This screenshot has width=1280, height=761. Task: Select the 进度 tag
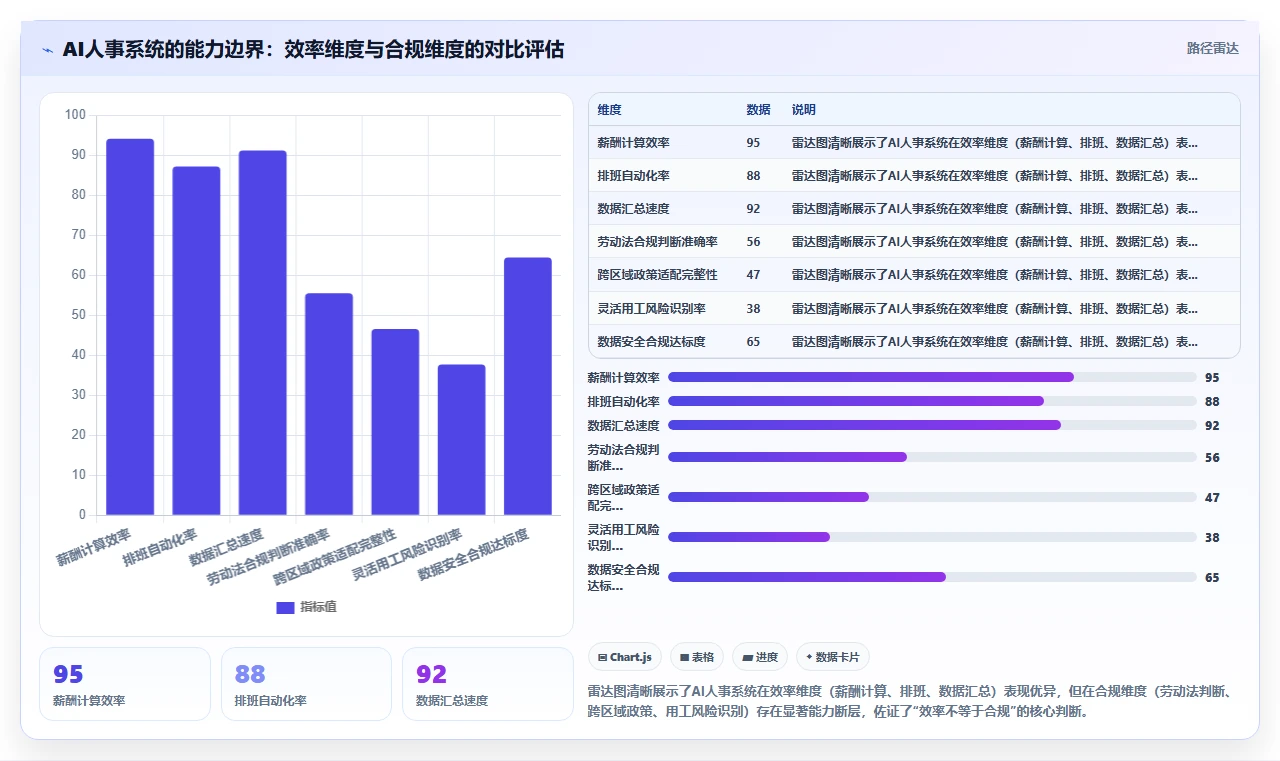point(760,657)
